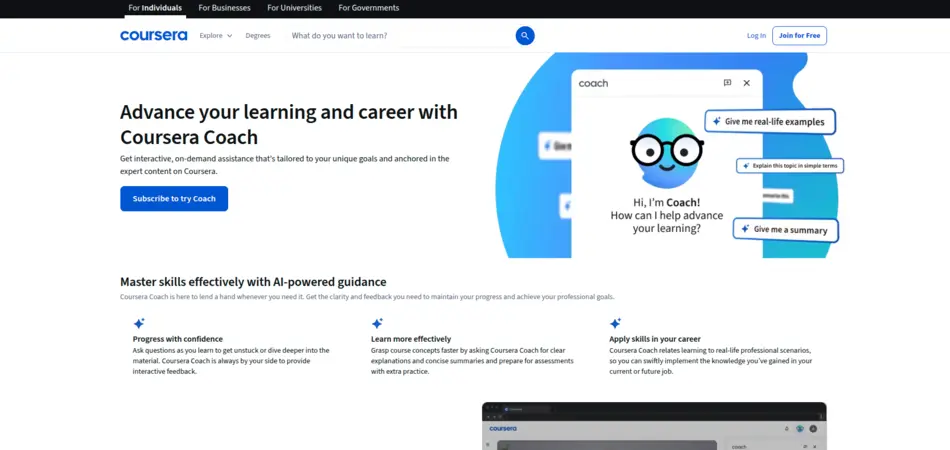Click Subscribe to try Coach button
This screenshot has width=950, height=450.
click(x=174, y=199)
